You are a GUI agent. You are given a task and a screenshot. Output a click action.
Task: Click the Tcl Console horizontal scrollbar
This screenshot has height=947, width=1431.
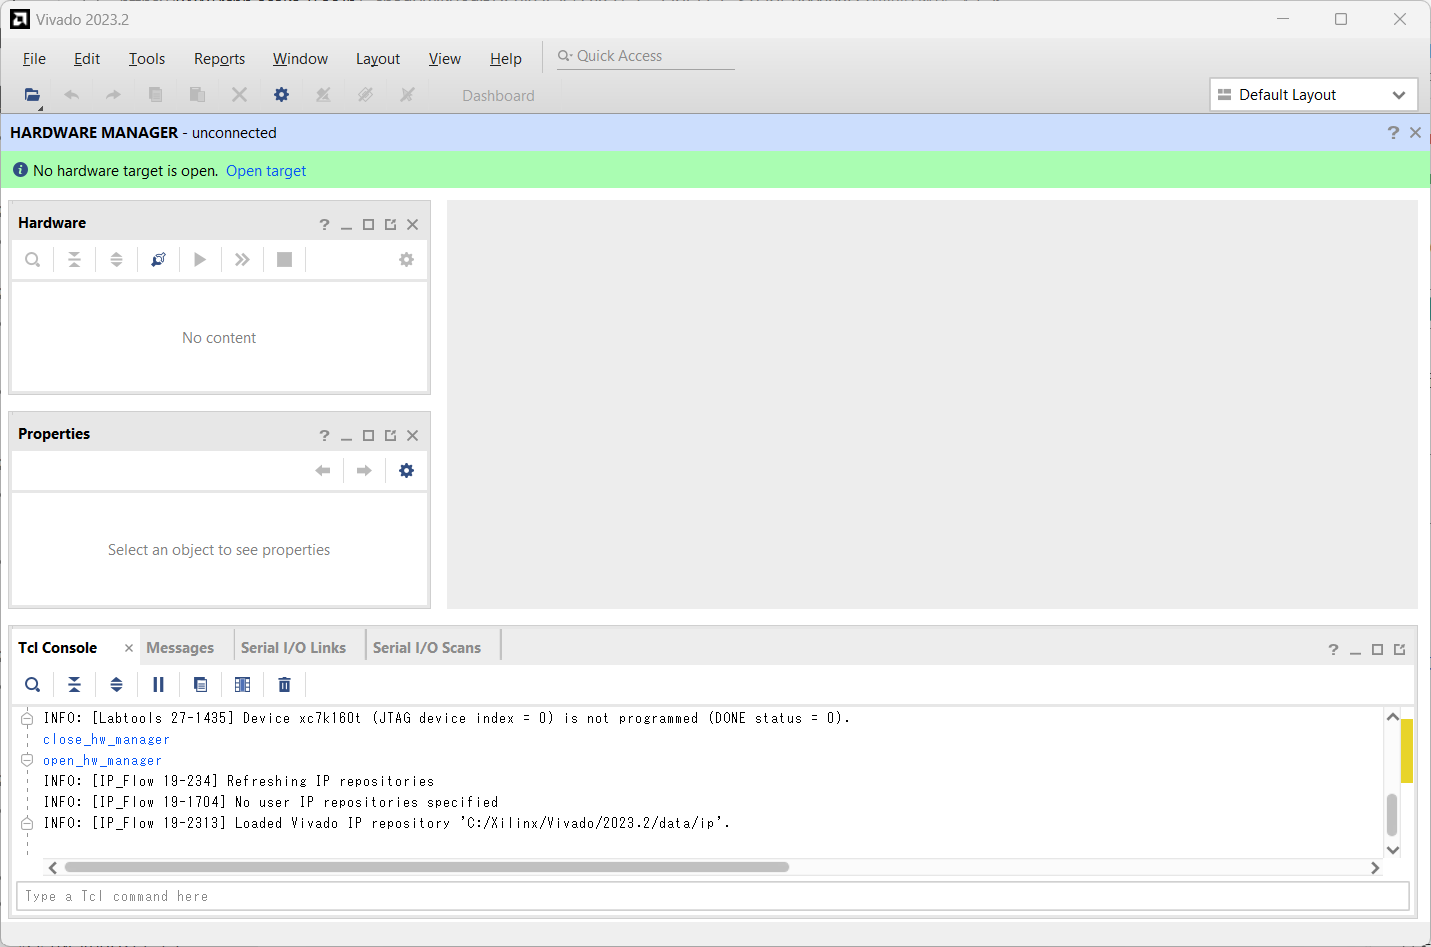click(426, 867)
